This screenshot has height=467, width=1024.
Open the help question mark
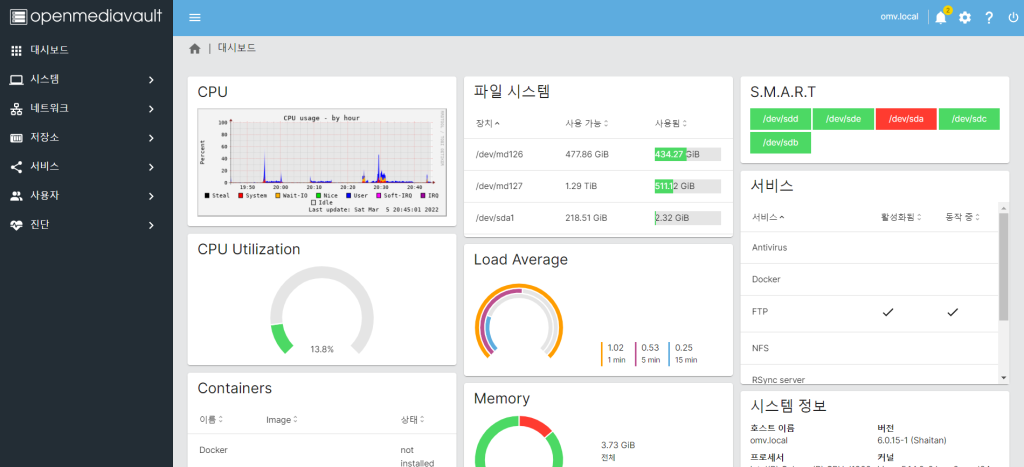point(989,18)
